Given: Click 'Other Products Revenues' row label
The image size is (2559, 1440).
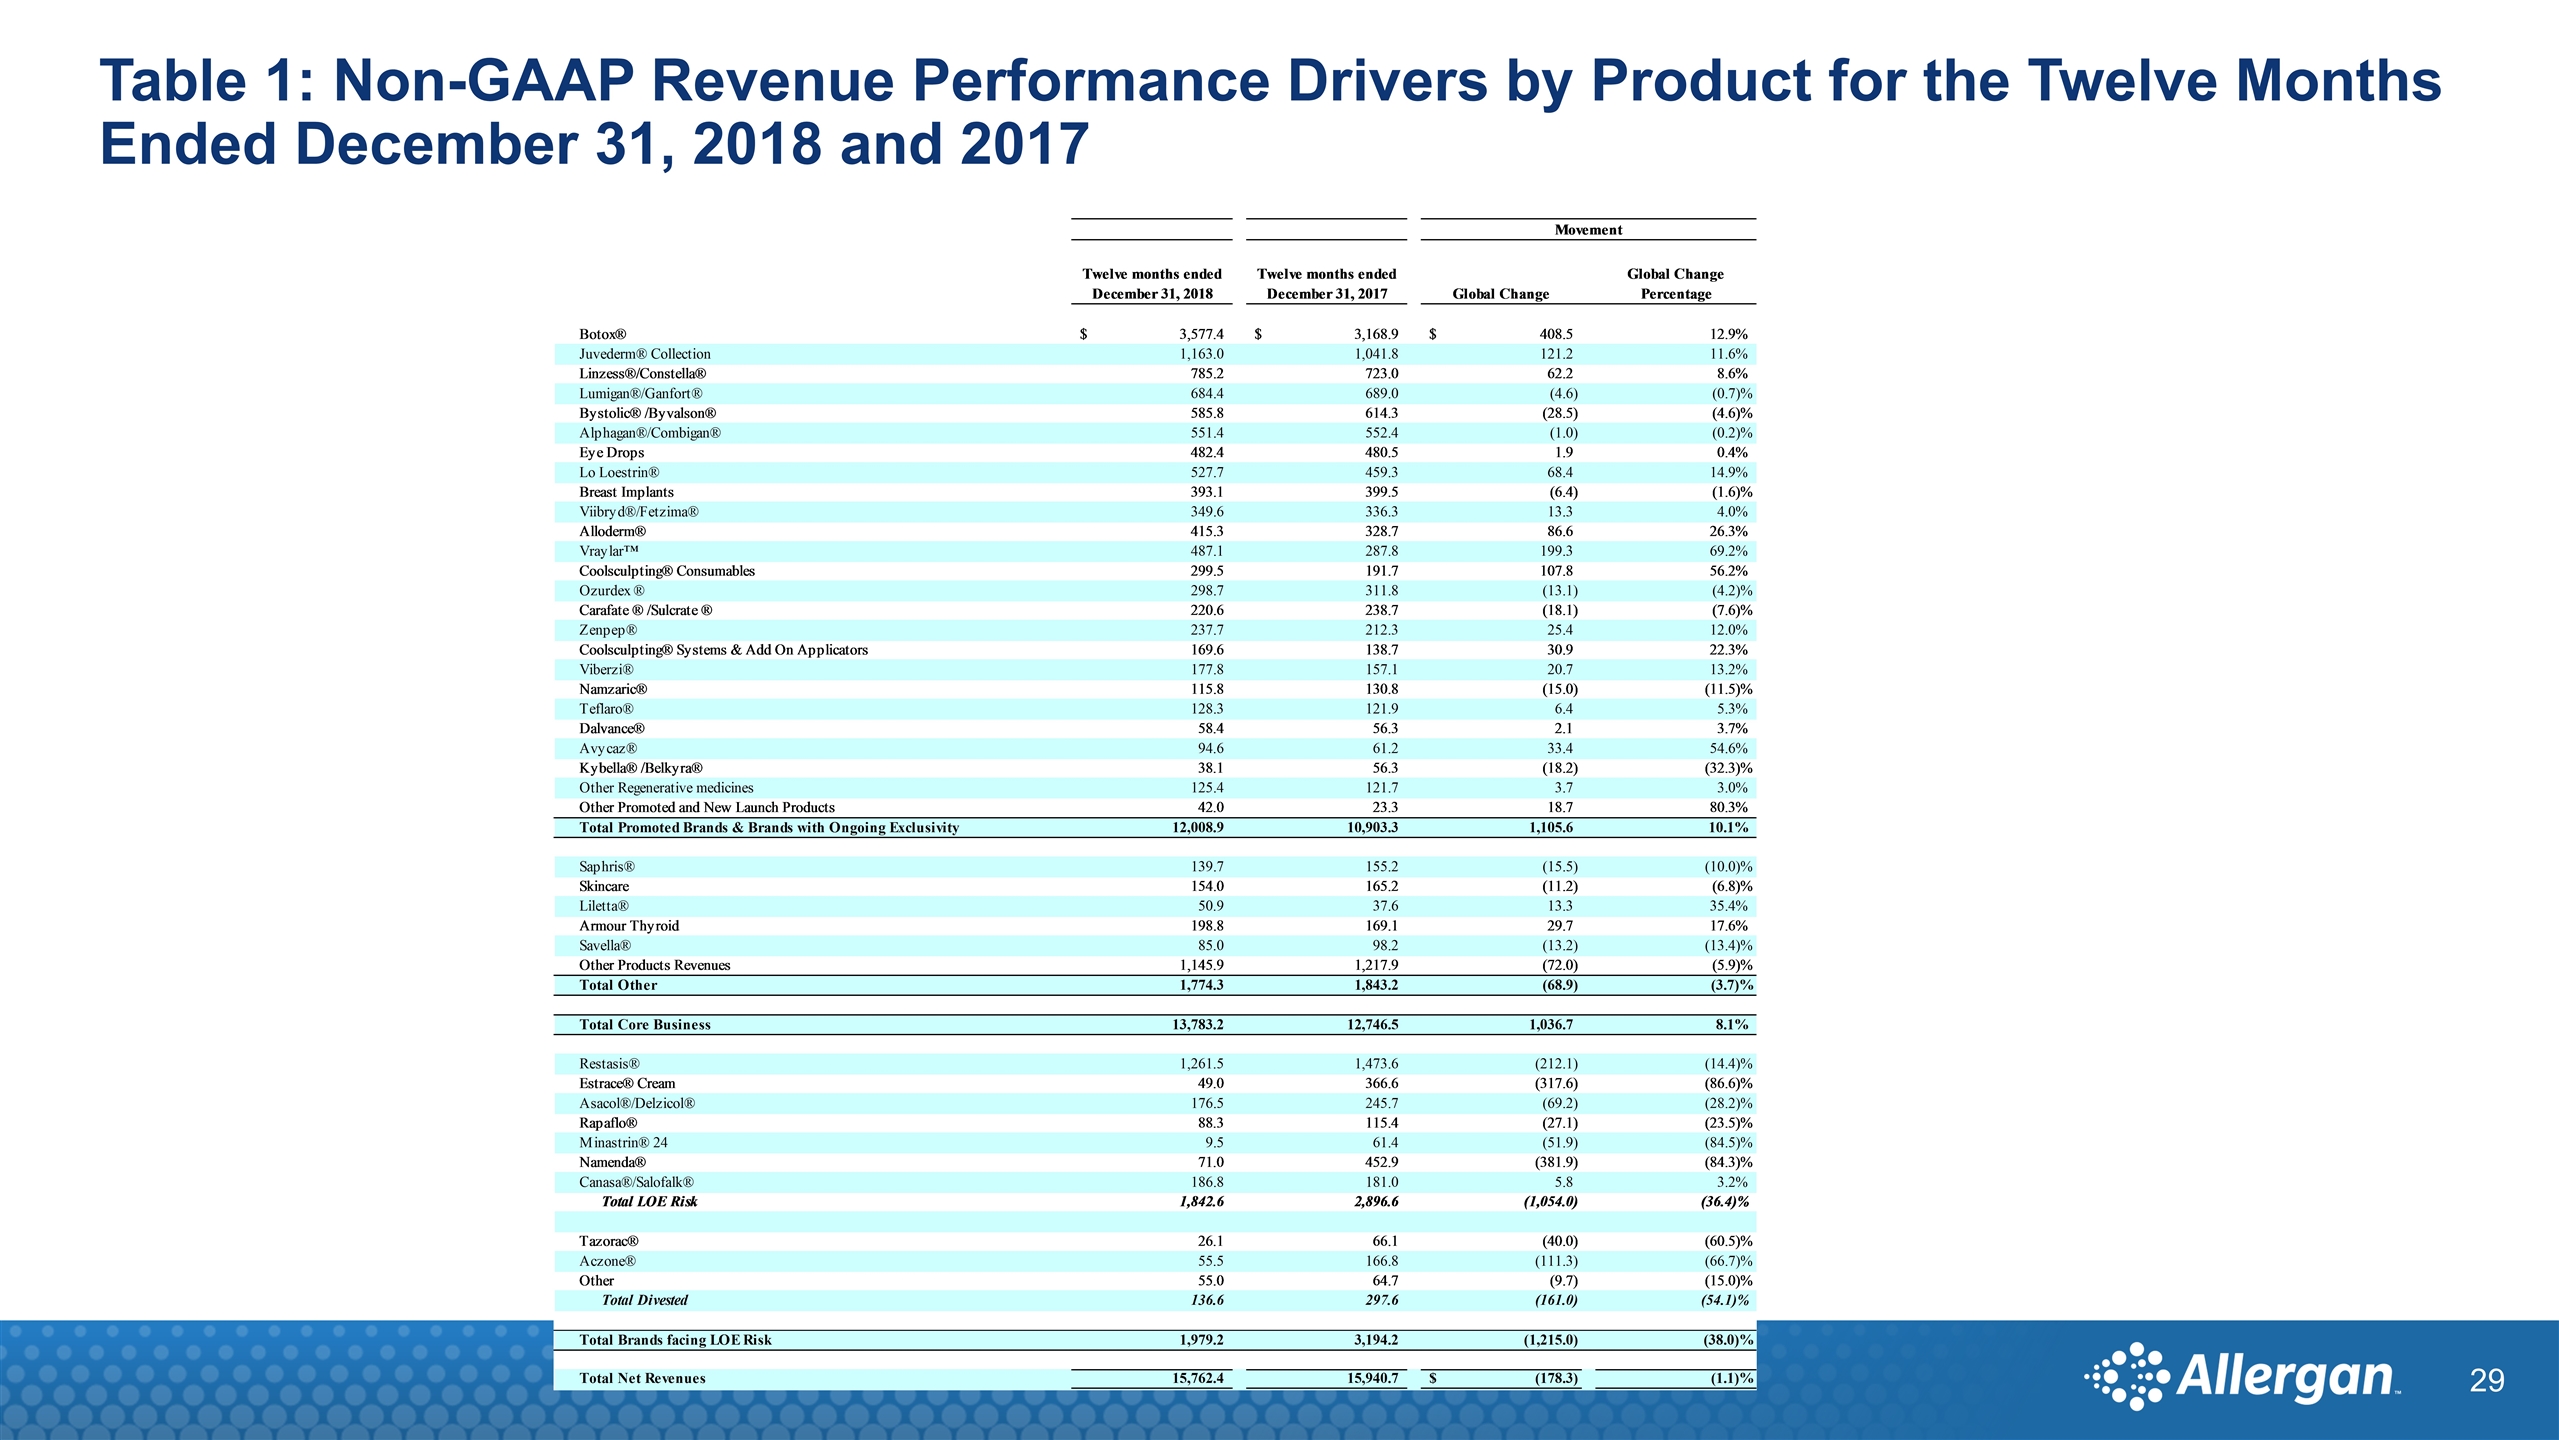Looking at the screenshot, I should (x=655, y=965).
